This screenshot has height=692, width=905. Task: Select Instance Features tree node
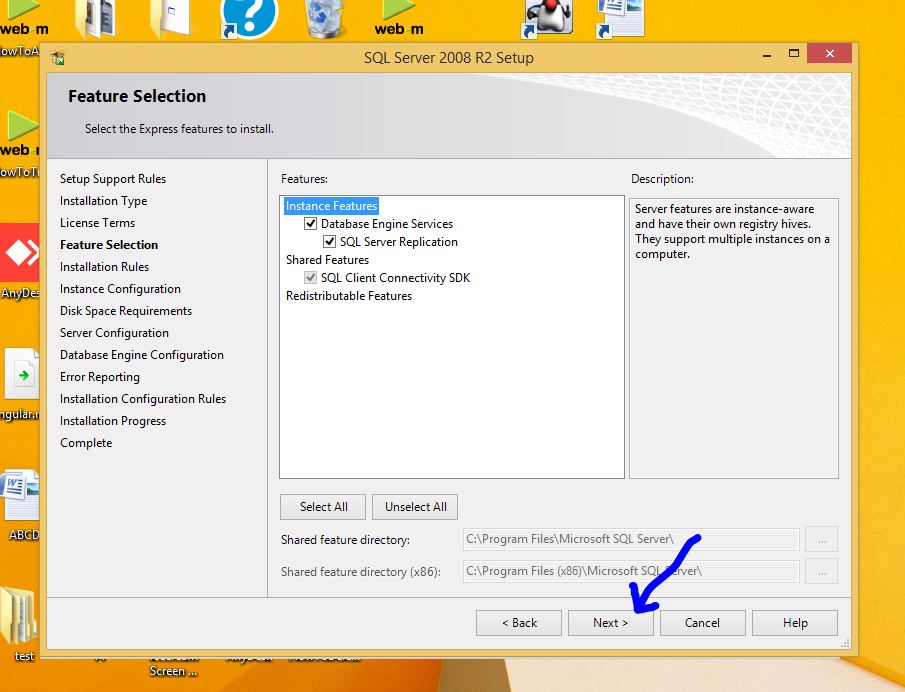click(x=331, y=206)
